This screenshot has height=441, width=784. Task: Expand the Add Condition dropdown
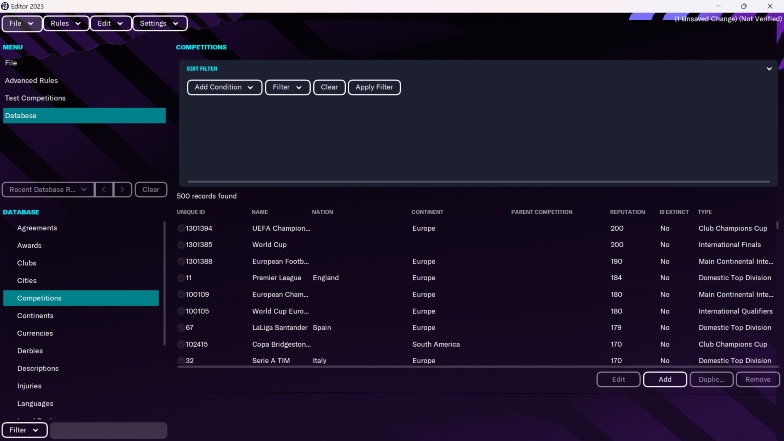point(224,87)
